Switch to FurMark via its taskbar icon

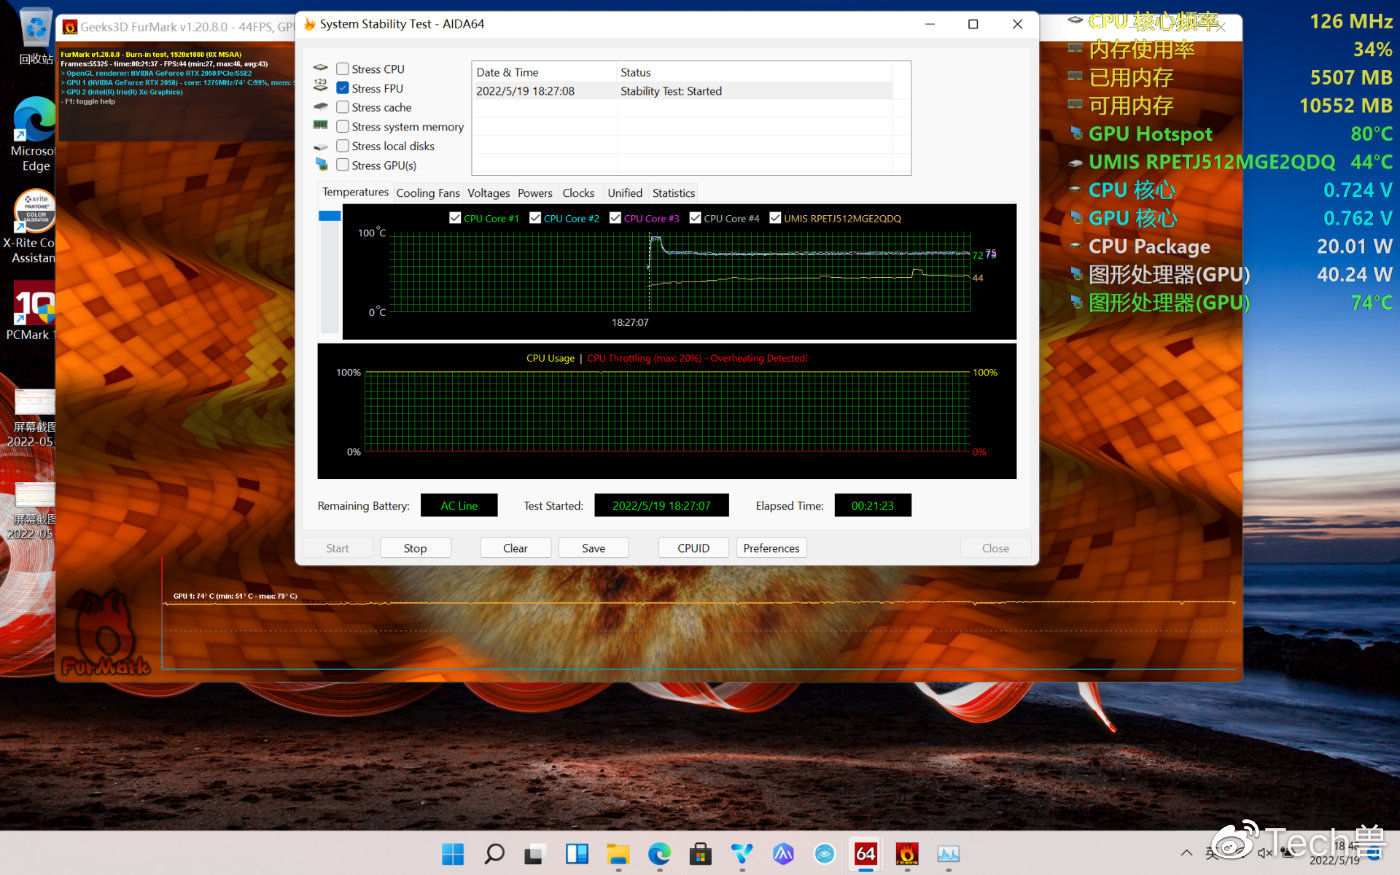point(907,854)
